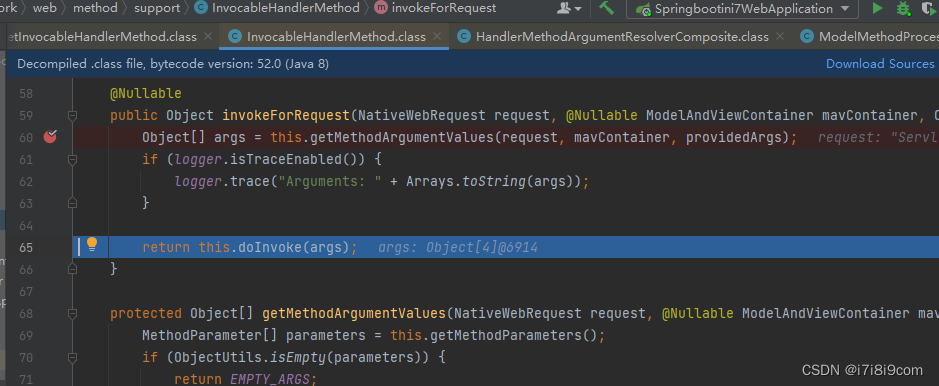The width and height of the screenshot is (939, 386).
Task: Click the doInvoke call on line 65
Action: [x=269, y=247]
